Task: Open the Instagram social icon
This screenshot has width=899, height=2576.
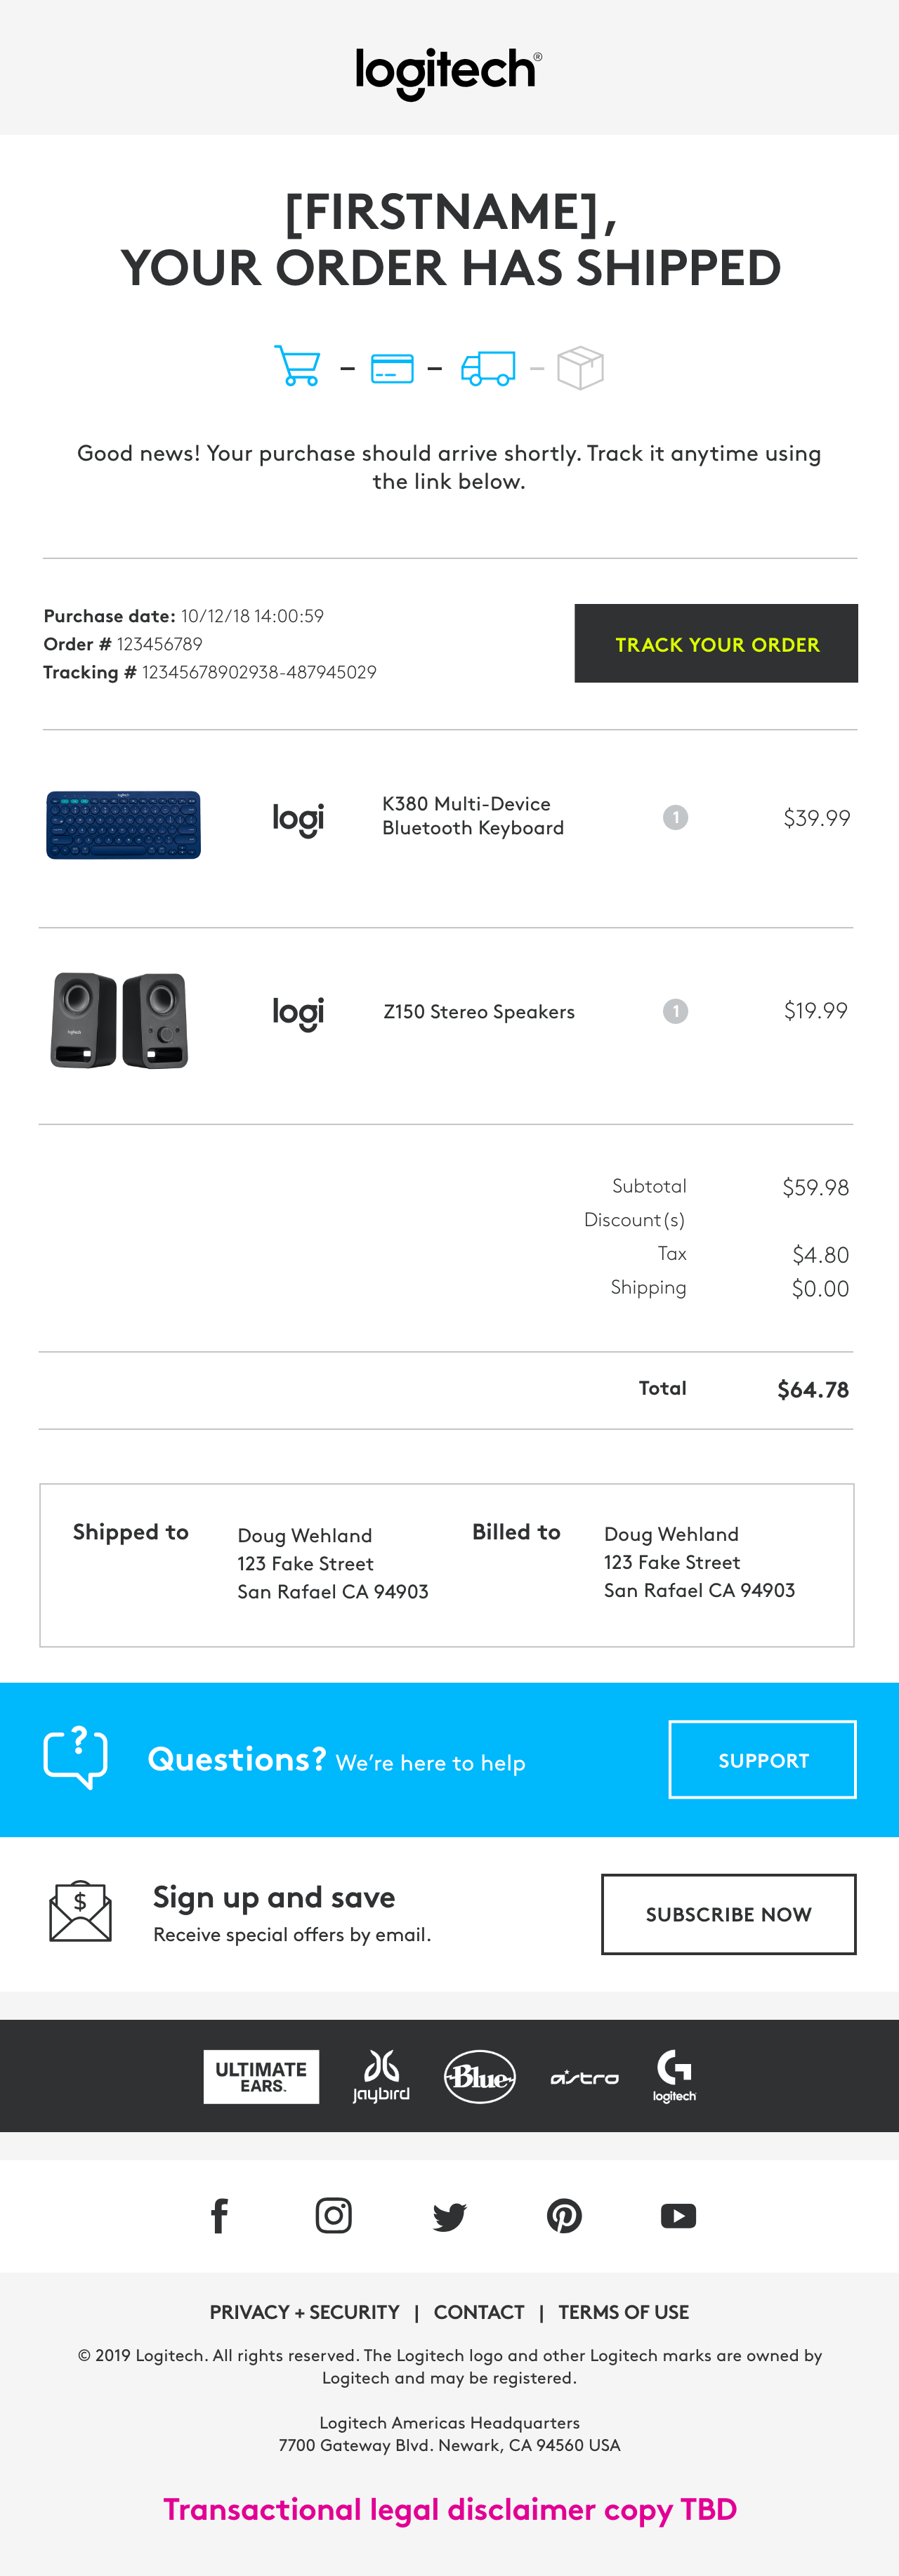Action: 333,2216
